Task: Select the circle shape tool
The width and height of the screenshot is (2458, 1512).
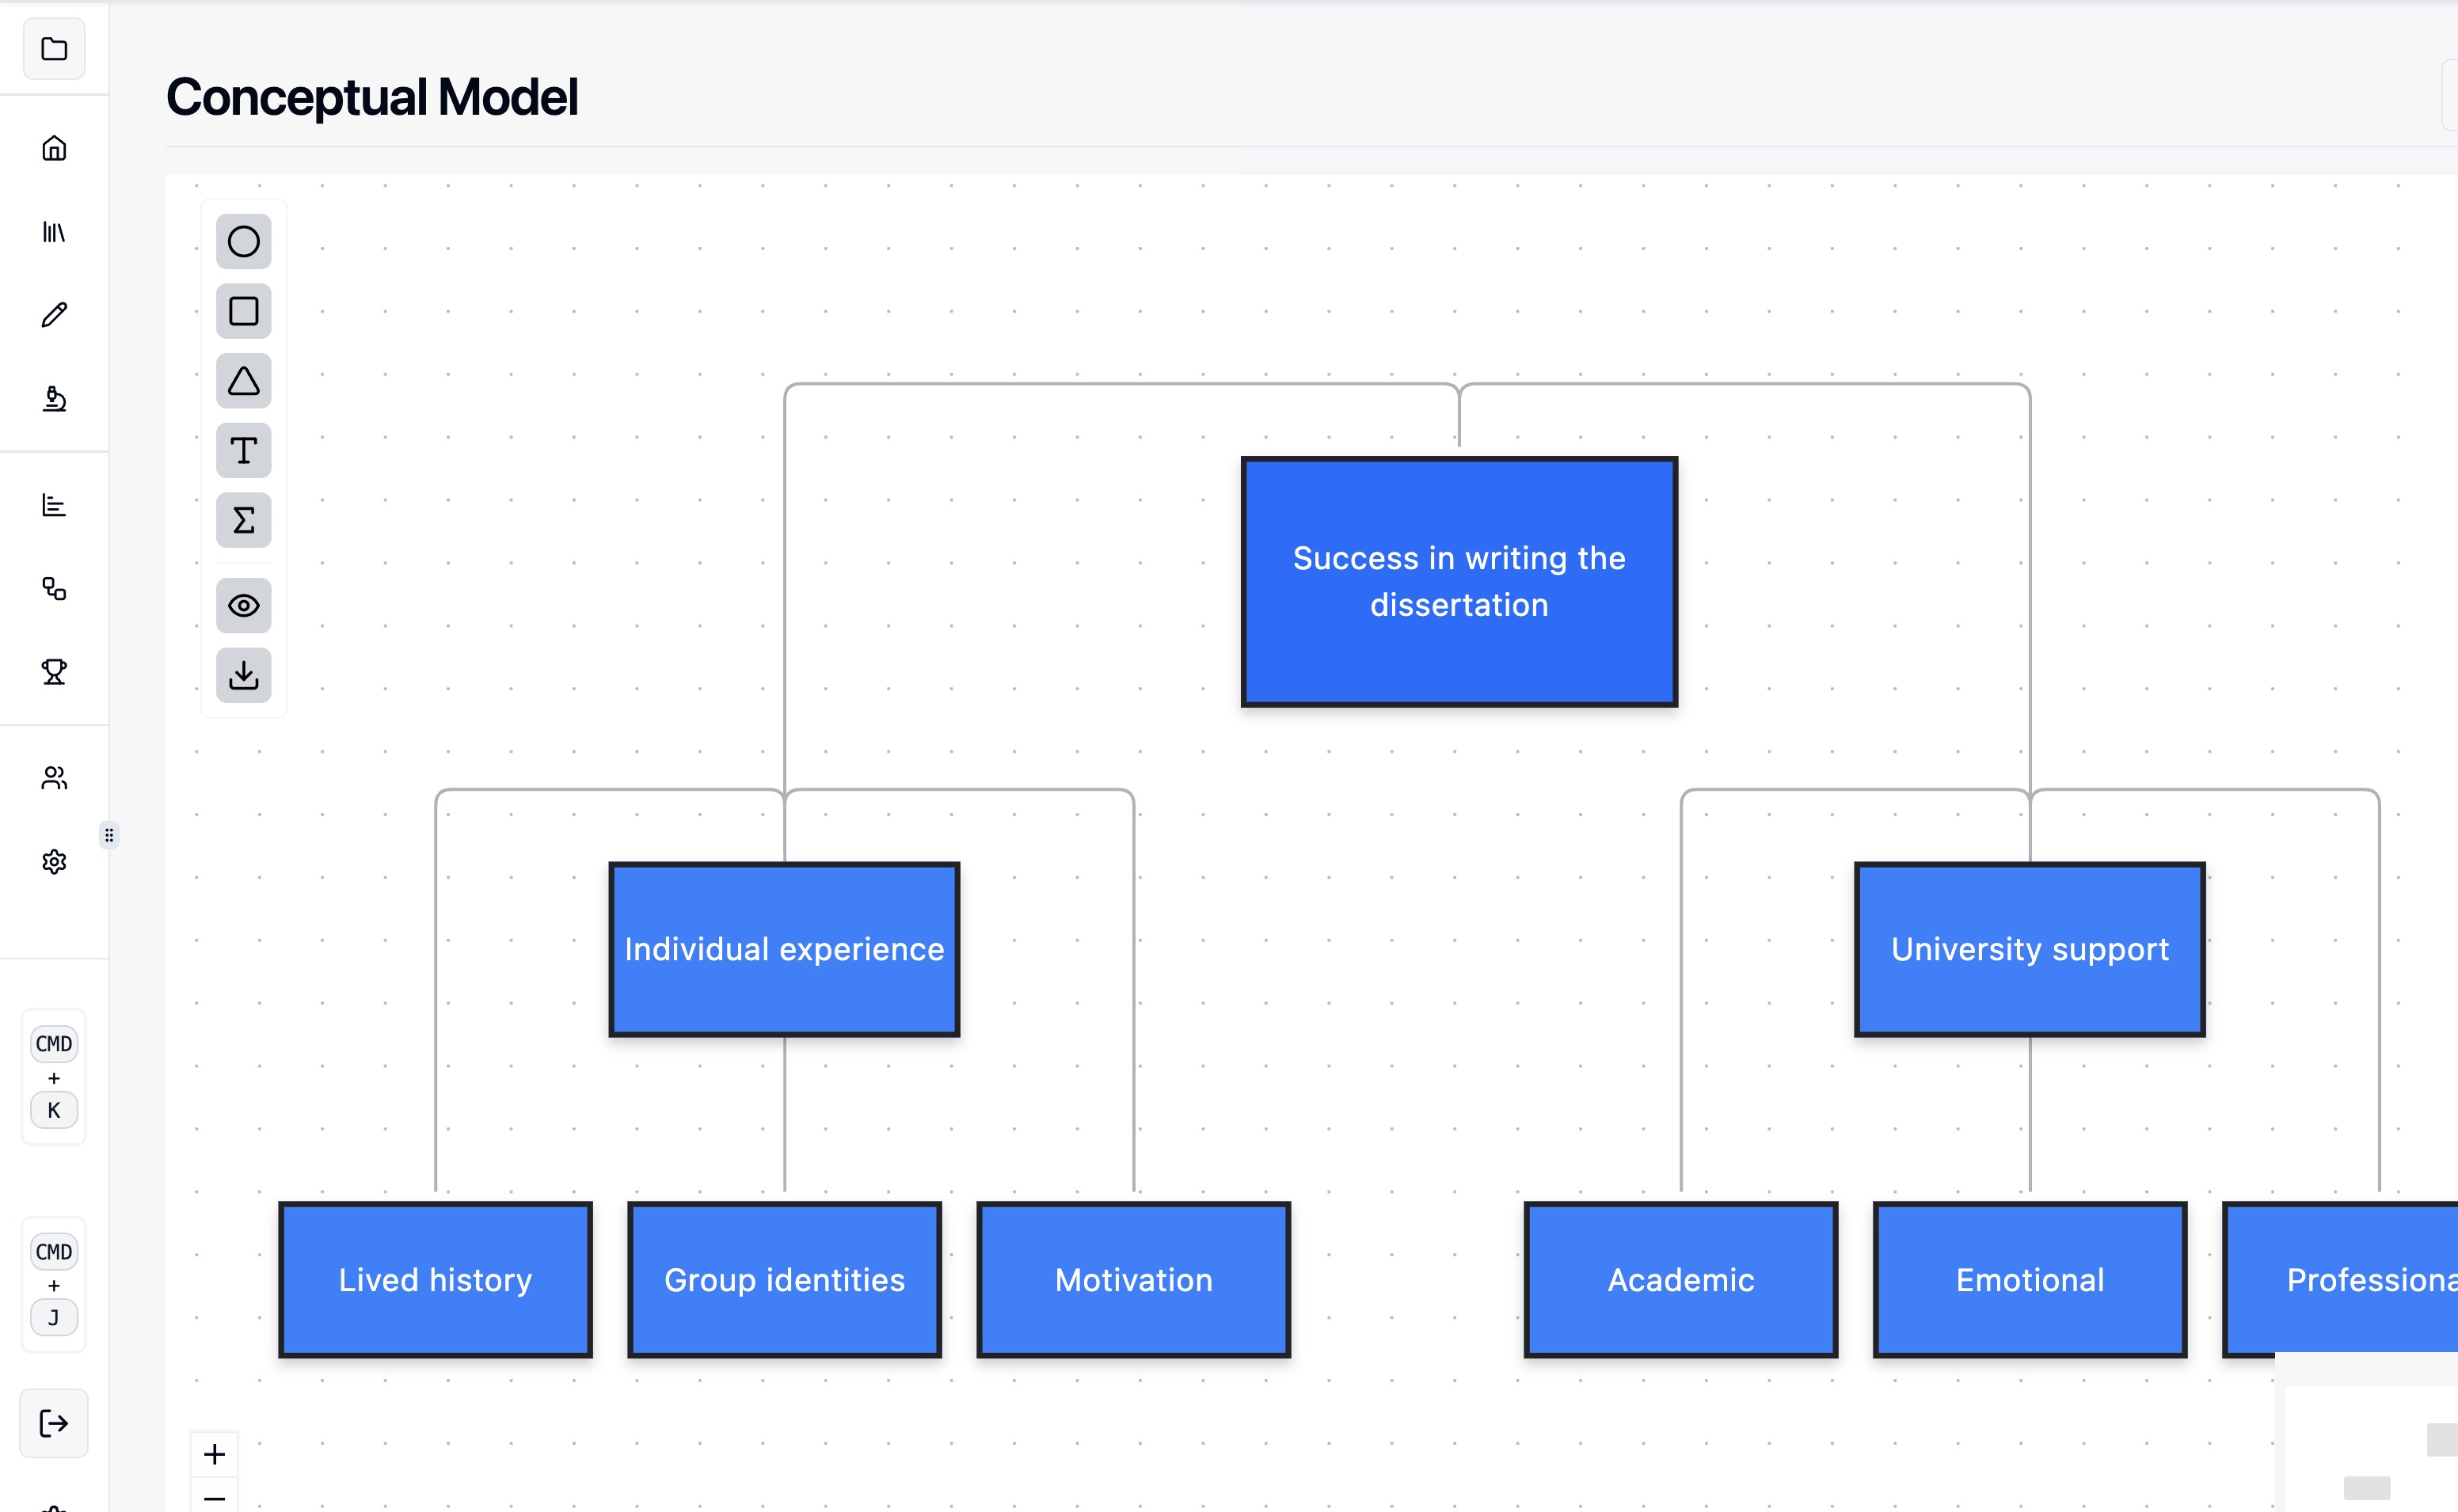Action: [x=243, y=241]
